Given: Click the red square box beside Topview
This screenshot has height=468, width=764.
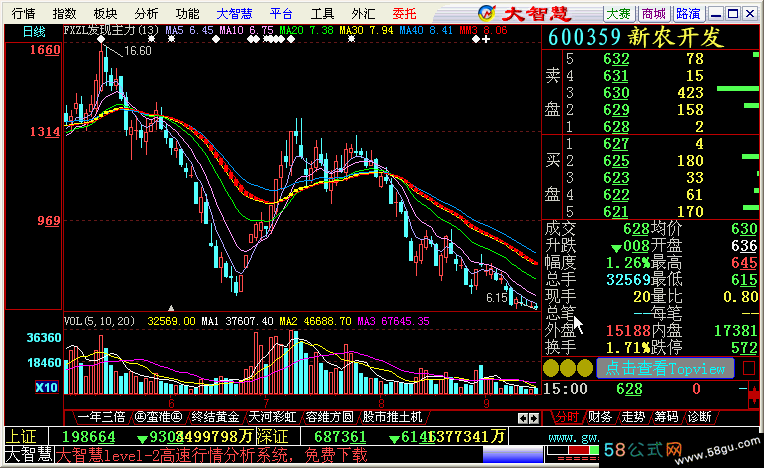Looking at the screenshot, I should [x=749, y=369].
